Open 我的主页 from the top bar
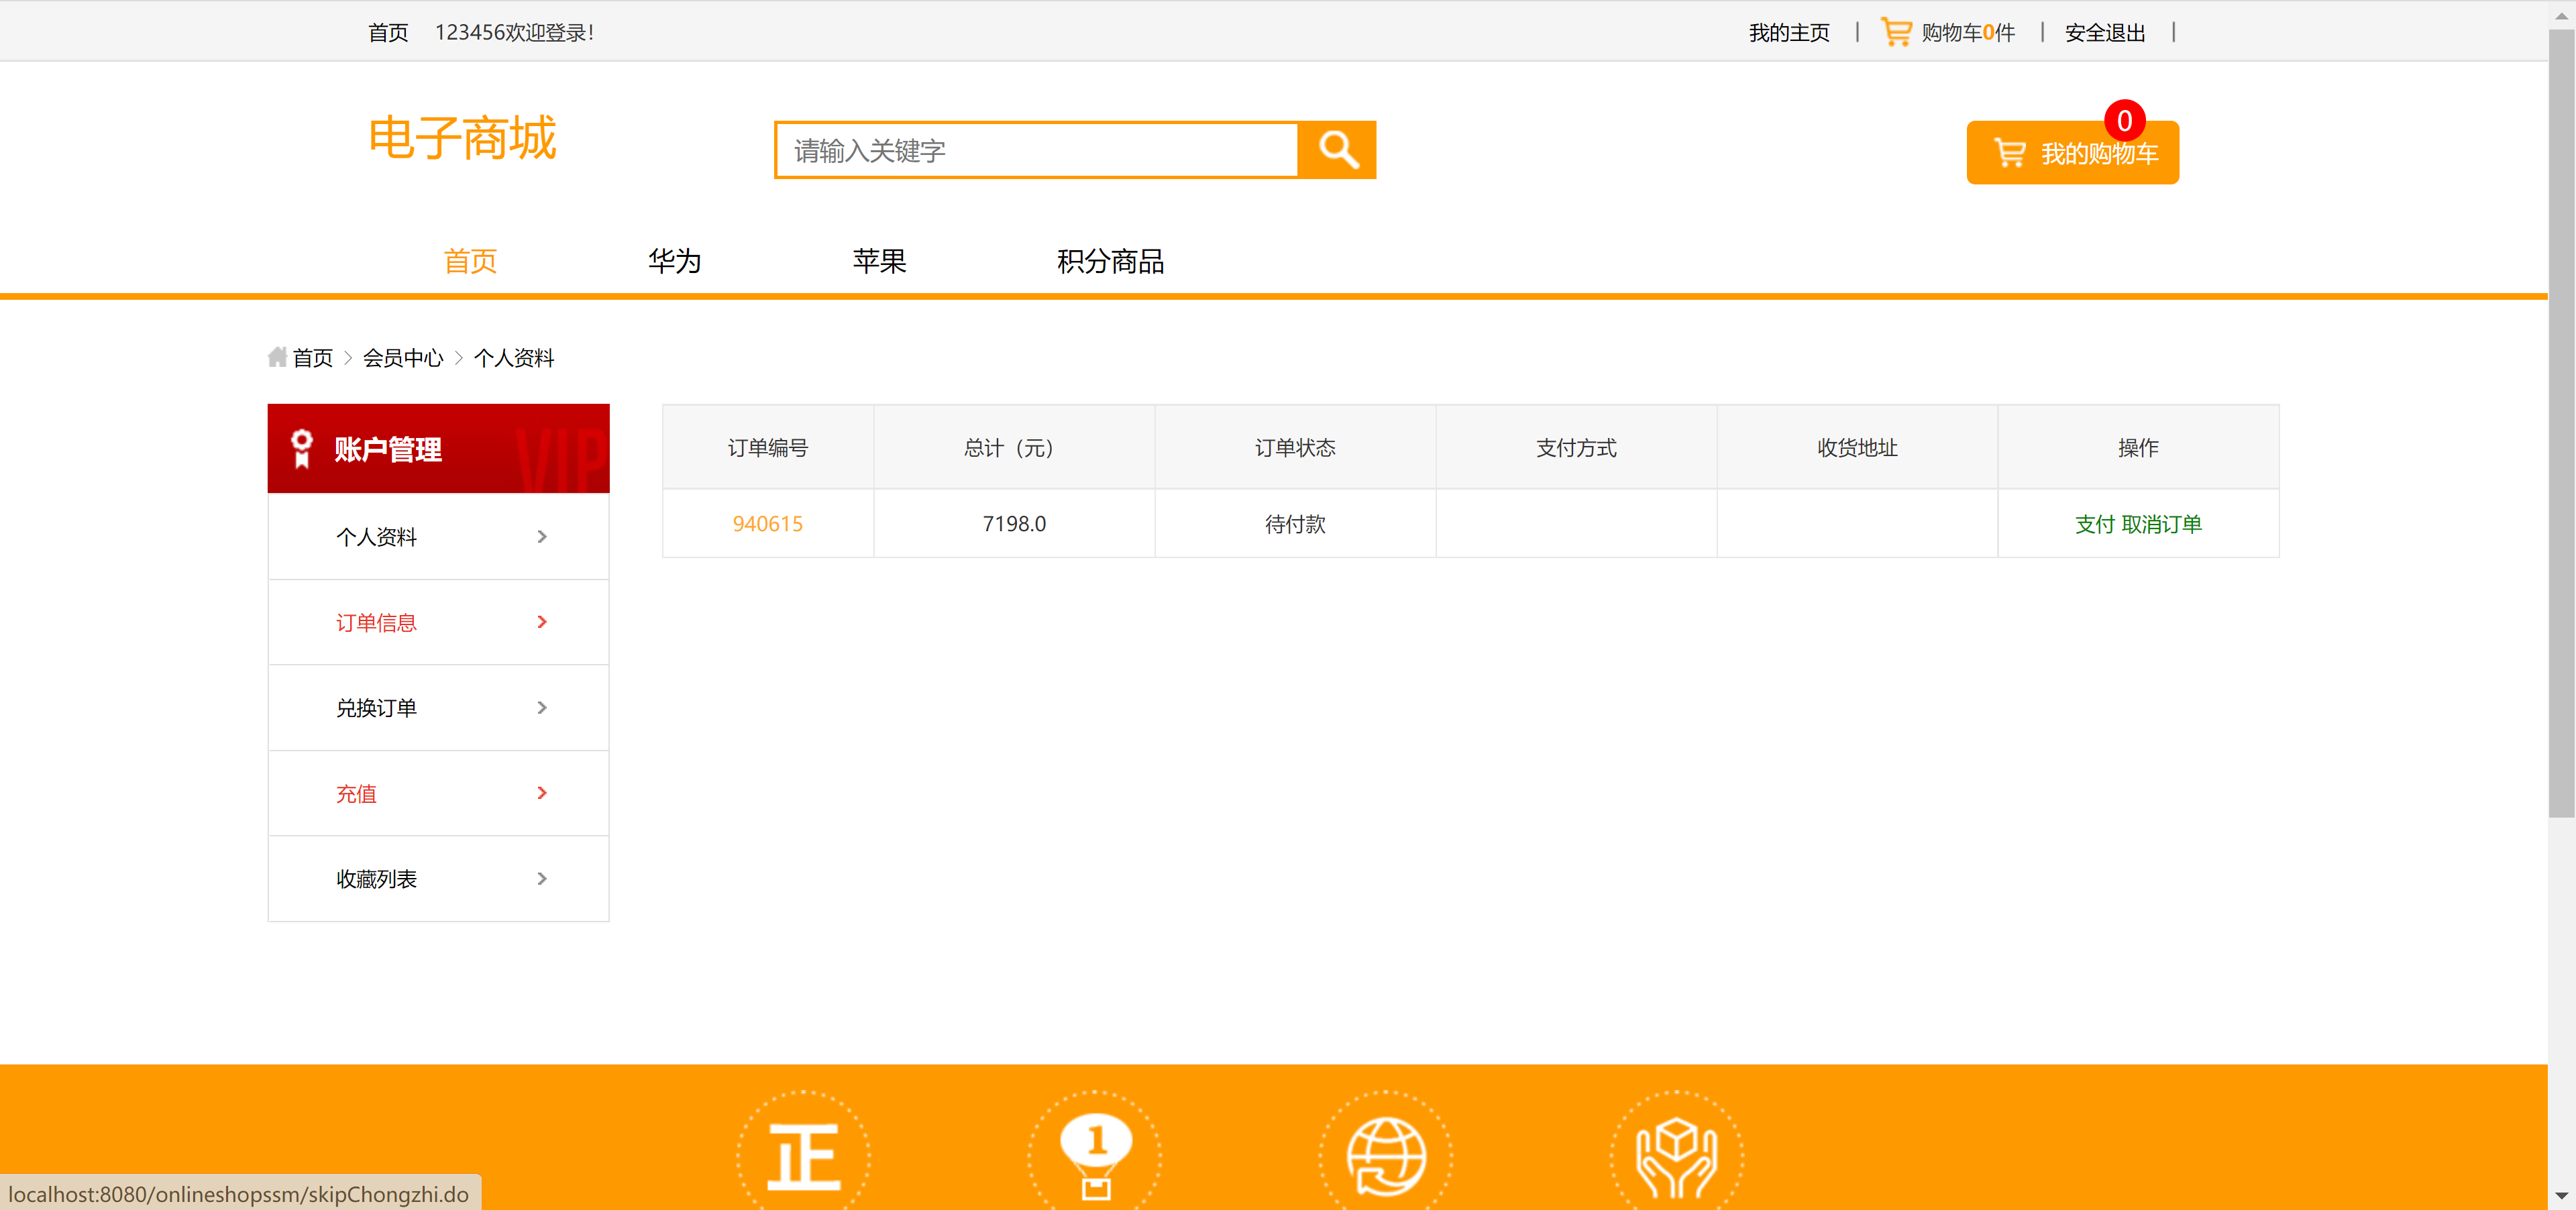2576x1210 pixels. (x=1789, y=31)
